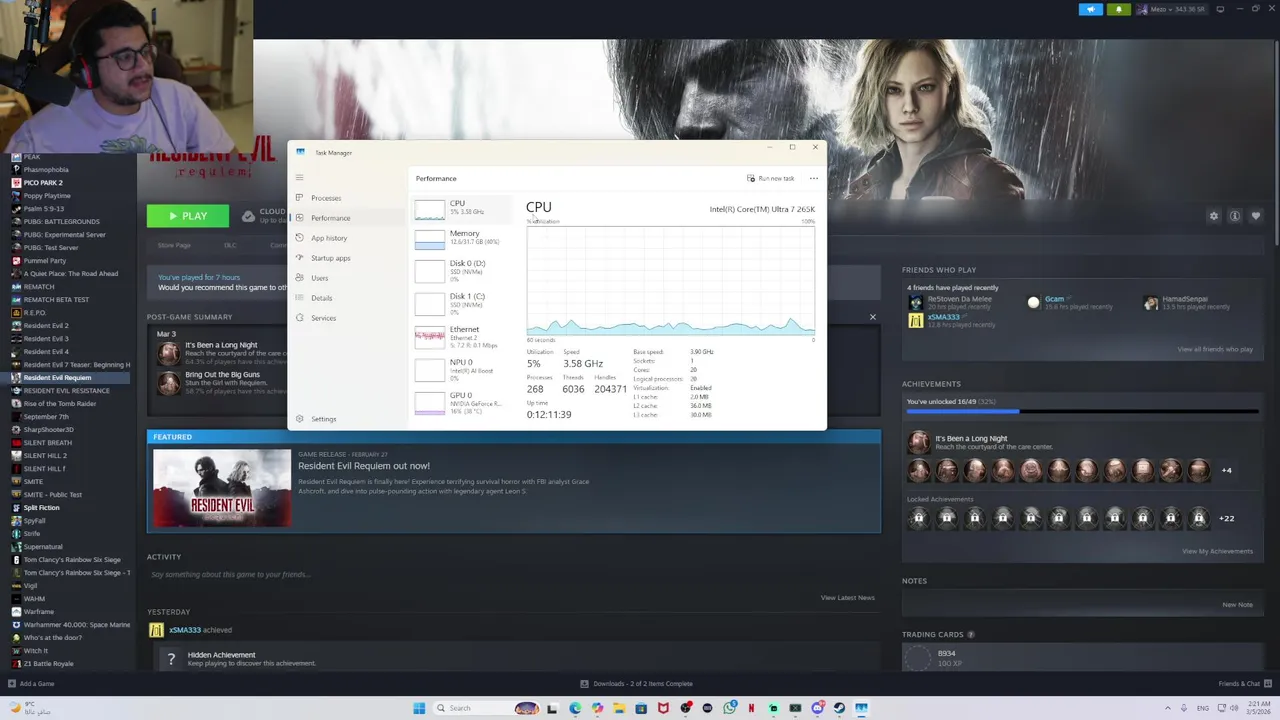Open game info icon in Steam
The width and height of the screenshot is (1280, 720).
pos(1235,216)
